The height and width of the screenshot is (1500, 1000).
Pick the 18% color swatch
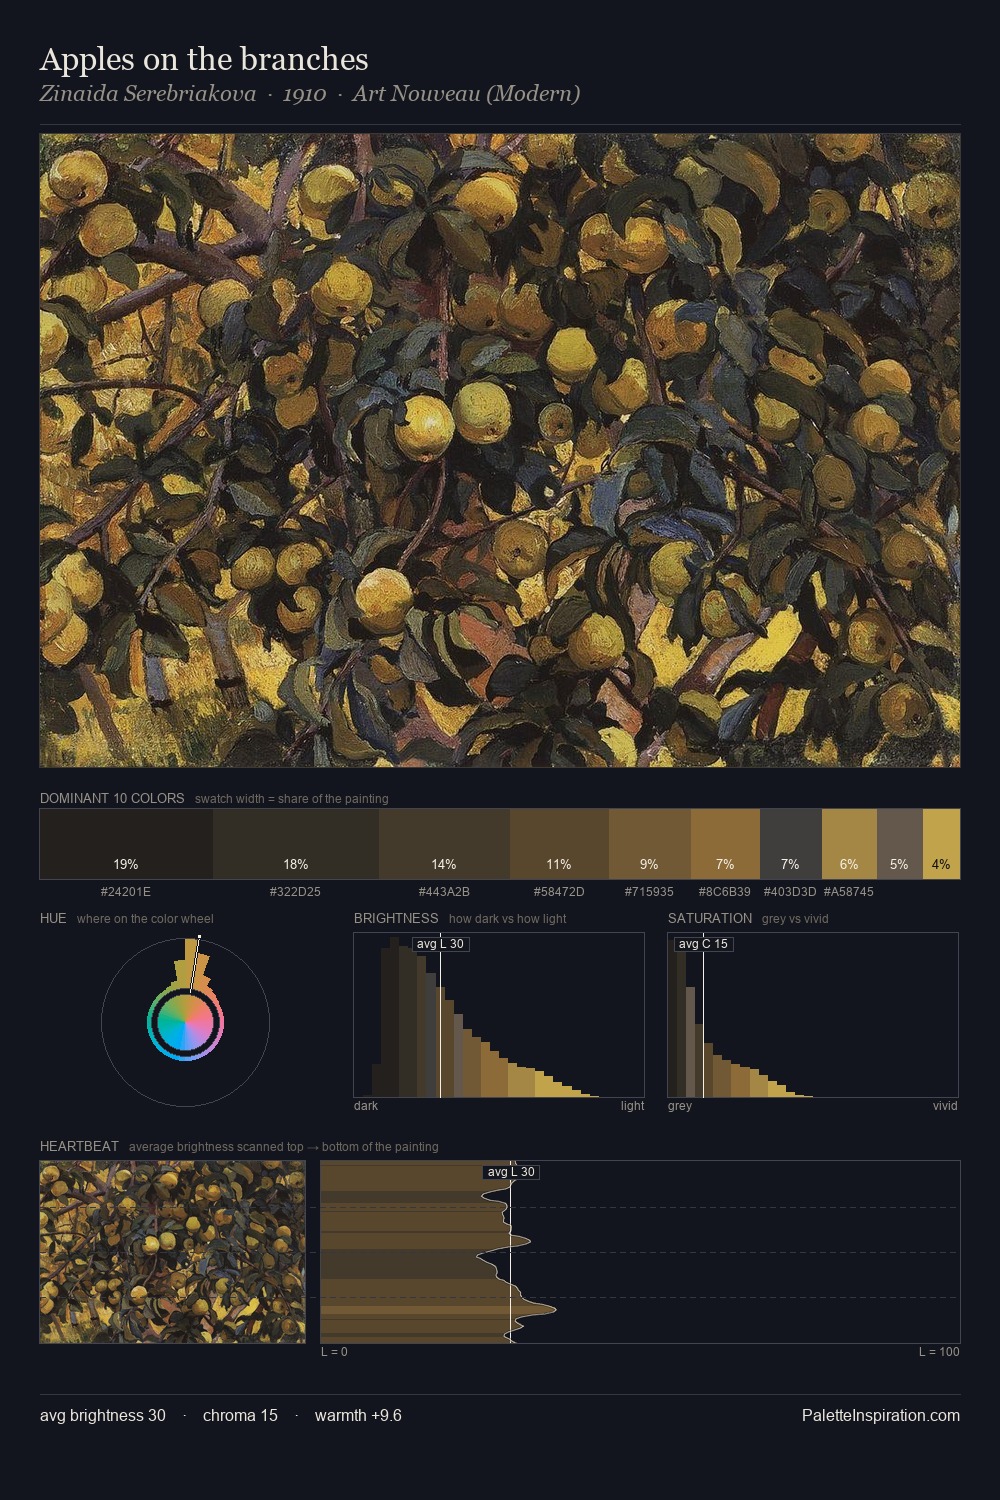[x=296, y=844]
